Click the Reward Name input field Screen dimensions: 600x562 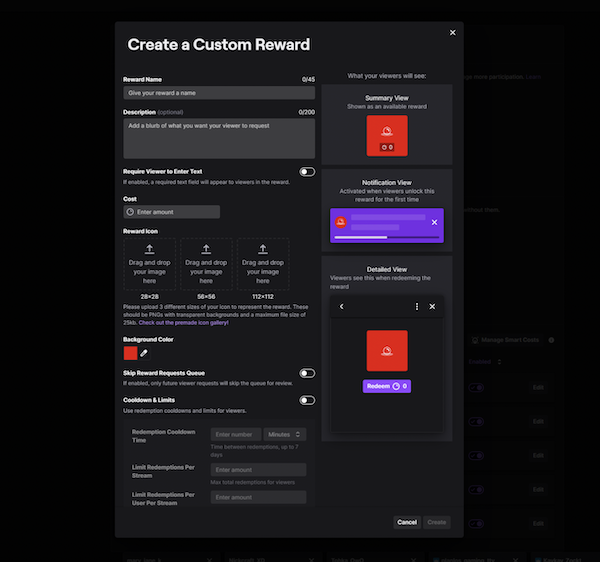(219, 93)
